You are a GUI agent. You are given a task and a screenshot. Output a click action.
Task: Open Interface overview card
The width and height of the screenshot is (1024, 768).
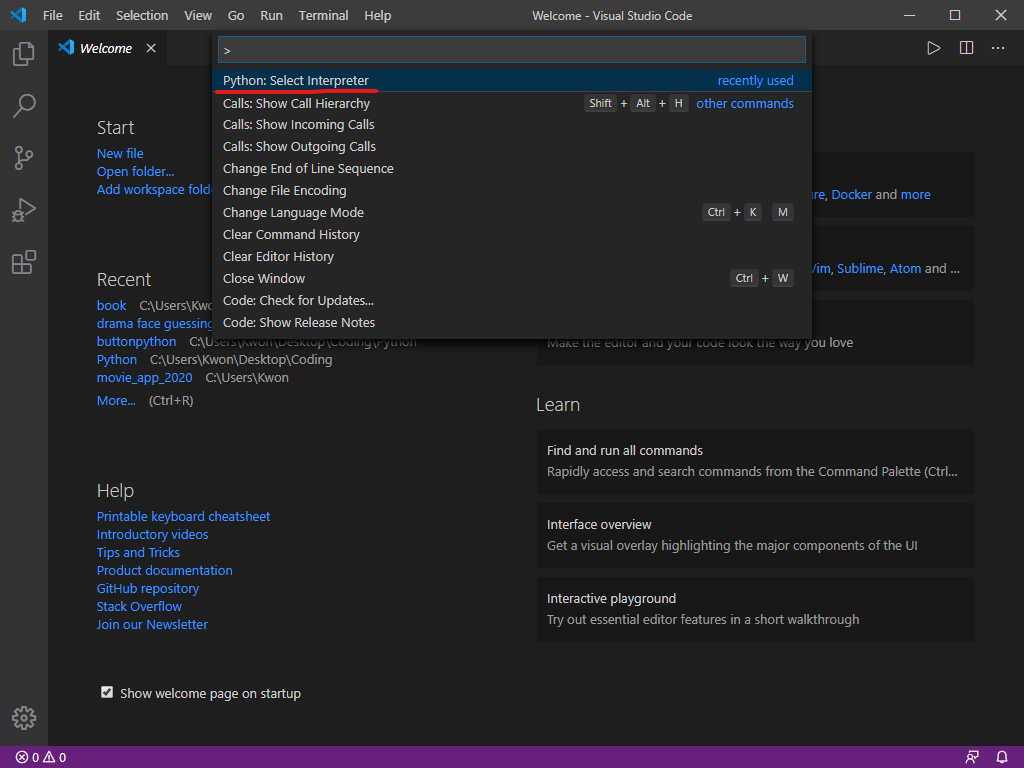click(x=755, y=535)
